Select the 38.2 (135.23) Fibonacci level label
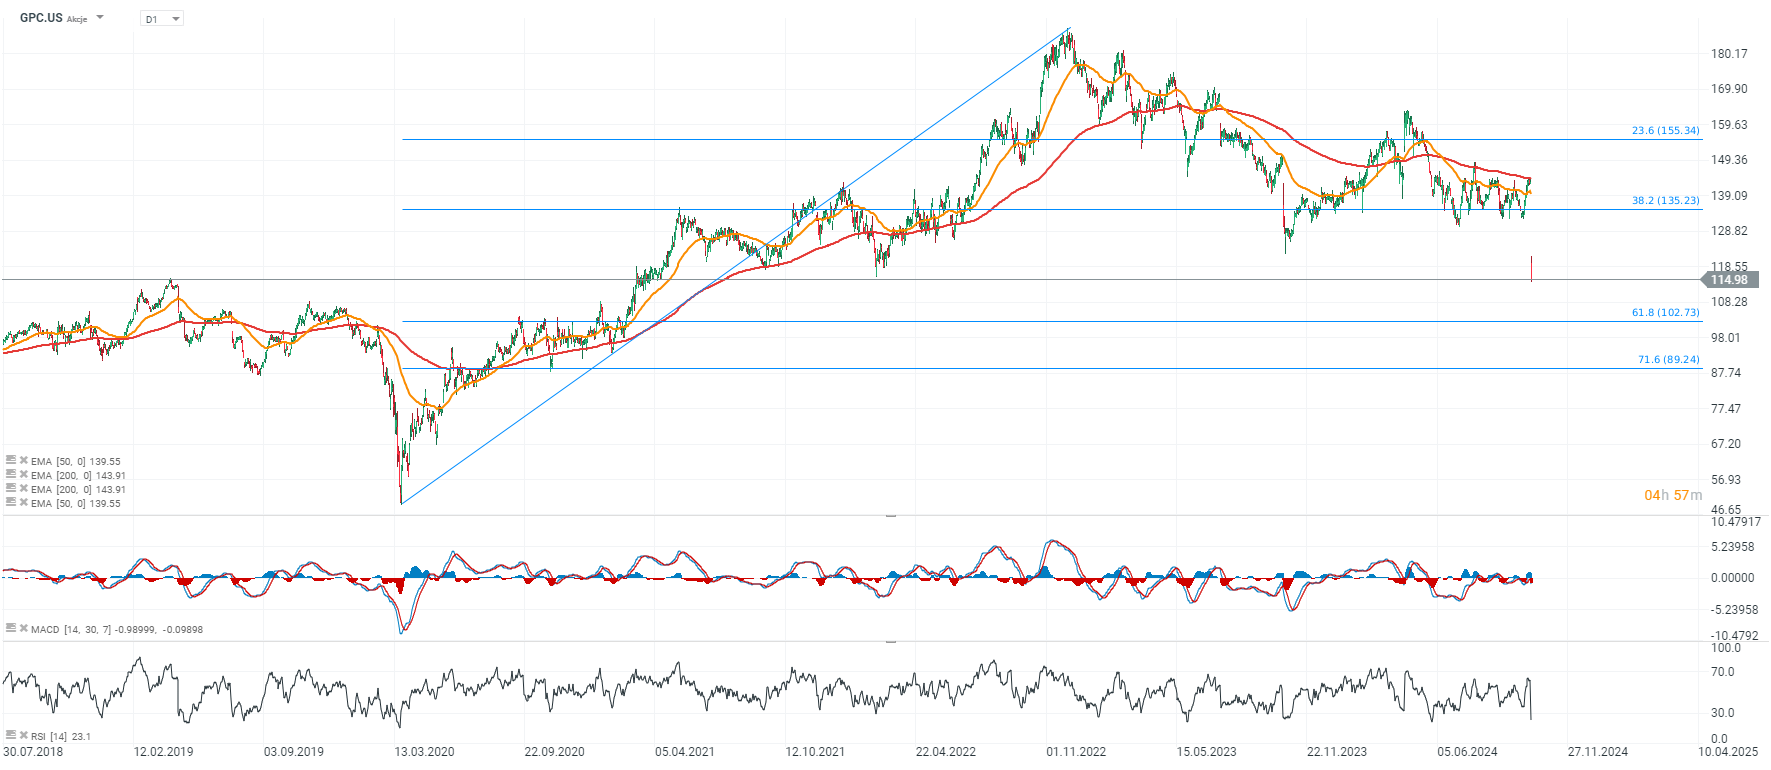 tap(1665, 200)
